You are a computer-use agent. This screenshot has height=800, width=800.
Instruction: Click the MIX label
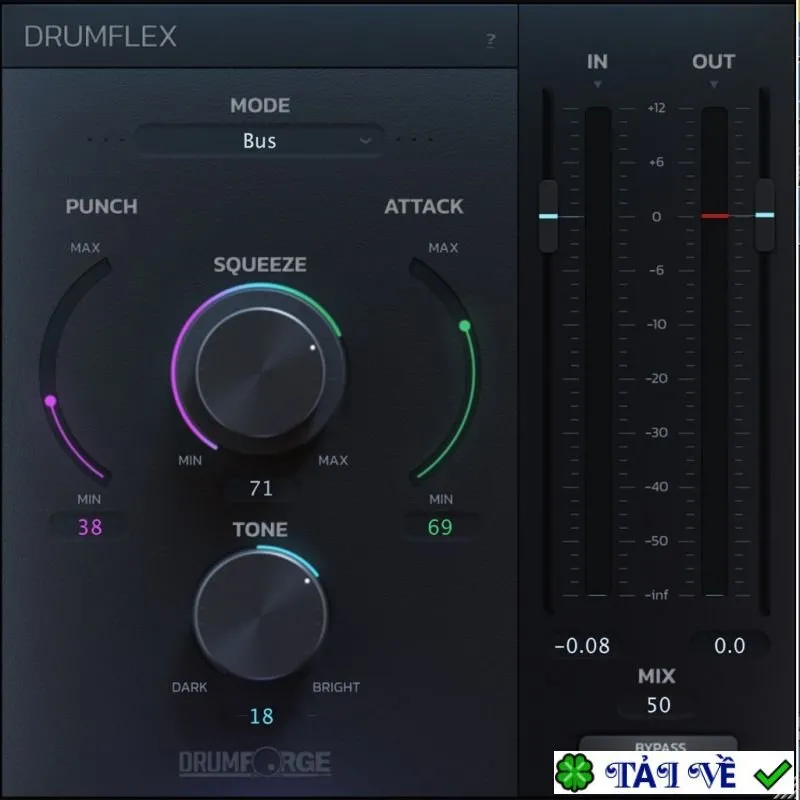(x=657, y=676)
